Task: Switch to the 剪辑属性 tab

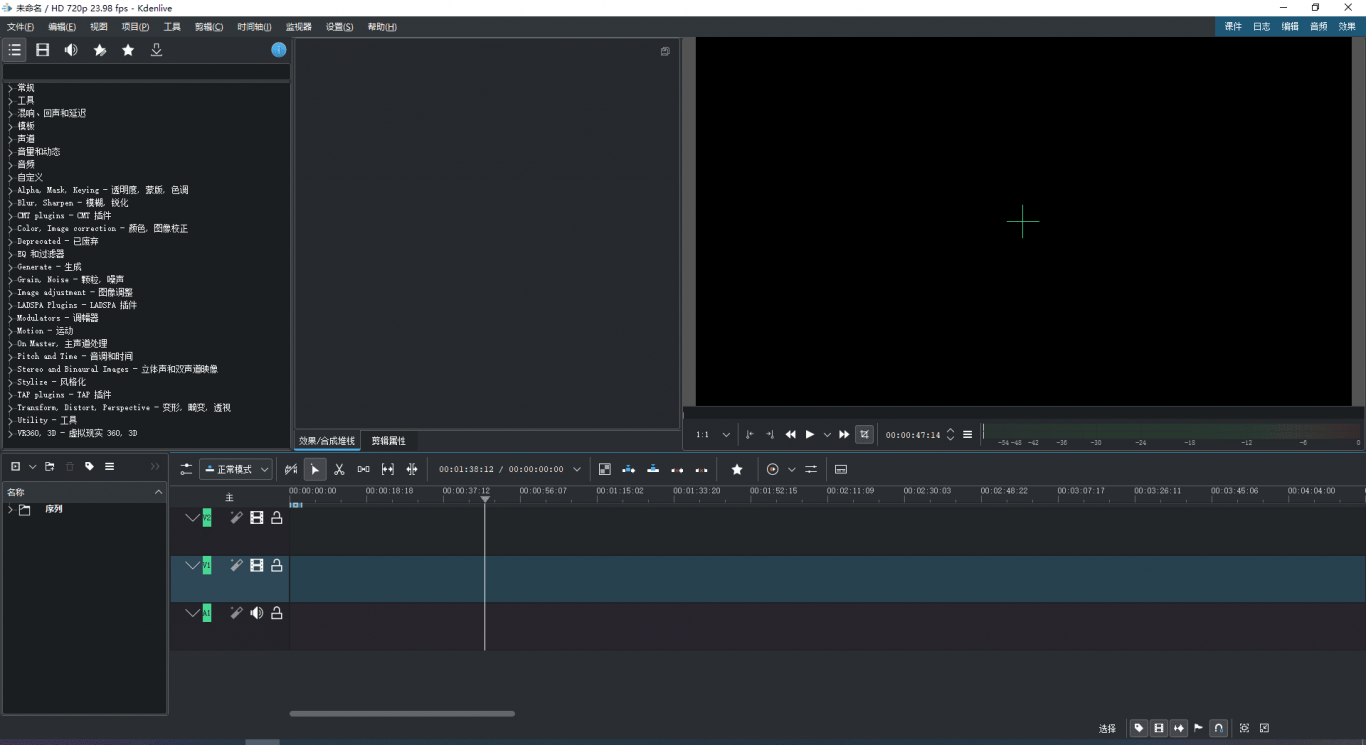Action: tap(388, 441)
